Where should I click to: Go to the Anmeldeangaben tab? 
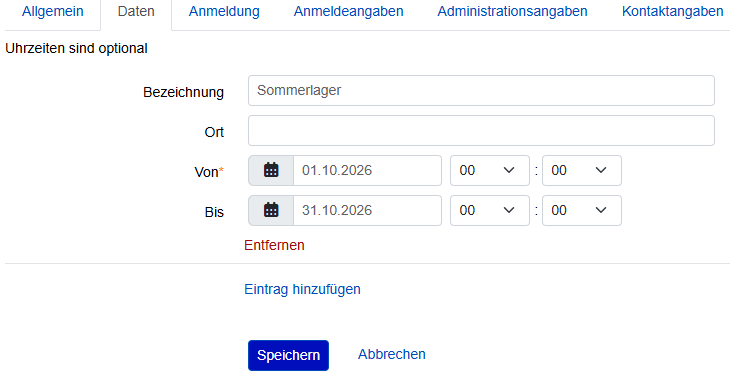coord(348,12)
